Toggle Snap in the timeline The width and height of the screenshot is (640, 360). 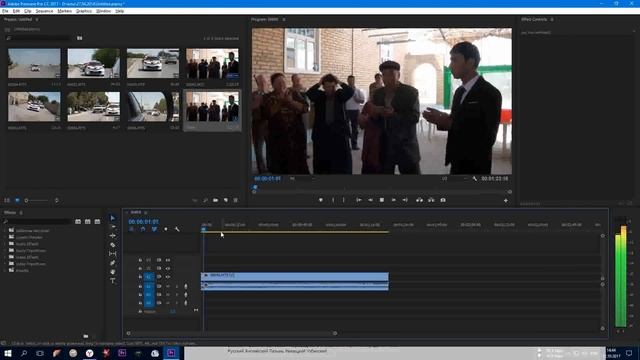coord(143,229)
